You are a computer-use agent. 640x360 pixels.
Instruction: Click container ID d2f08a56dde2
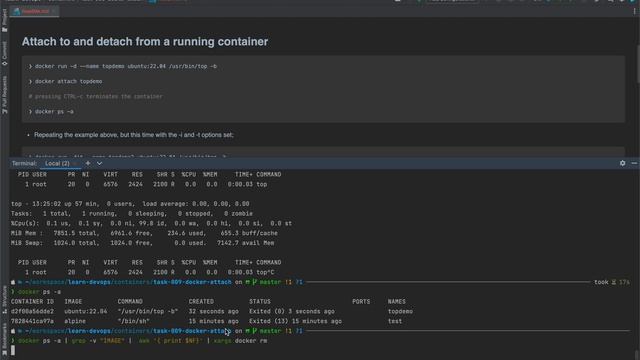[32, 311]
